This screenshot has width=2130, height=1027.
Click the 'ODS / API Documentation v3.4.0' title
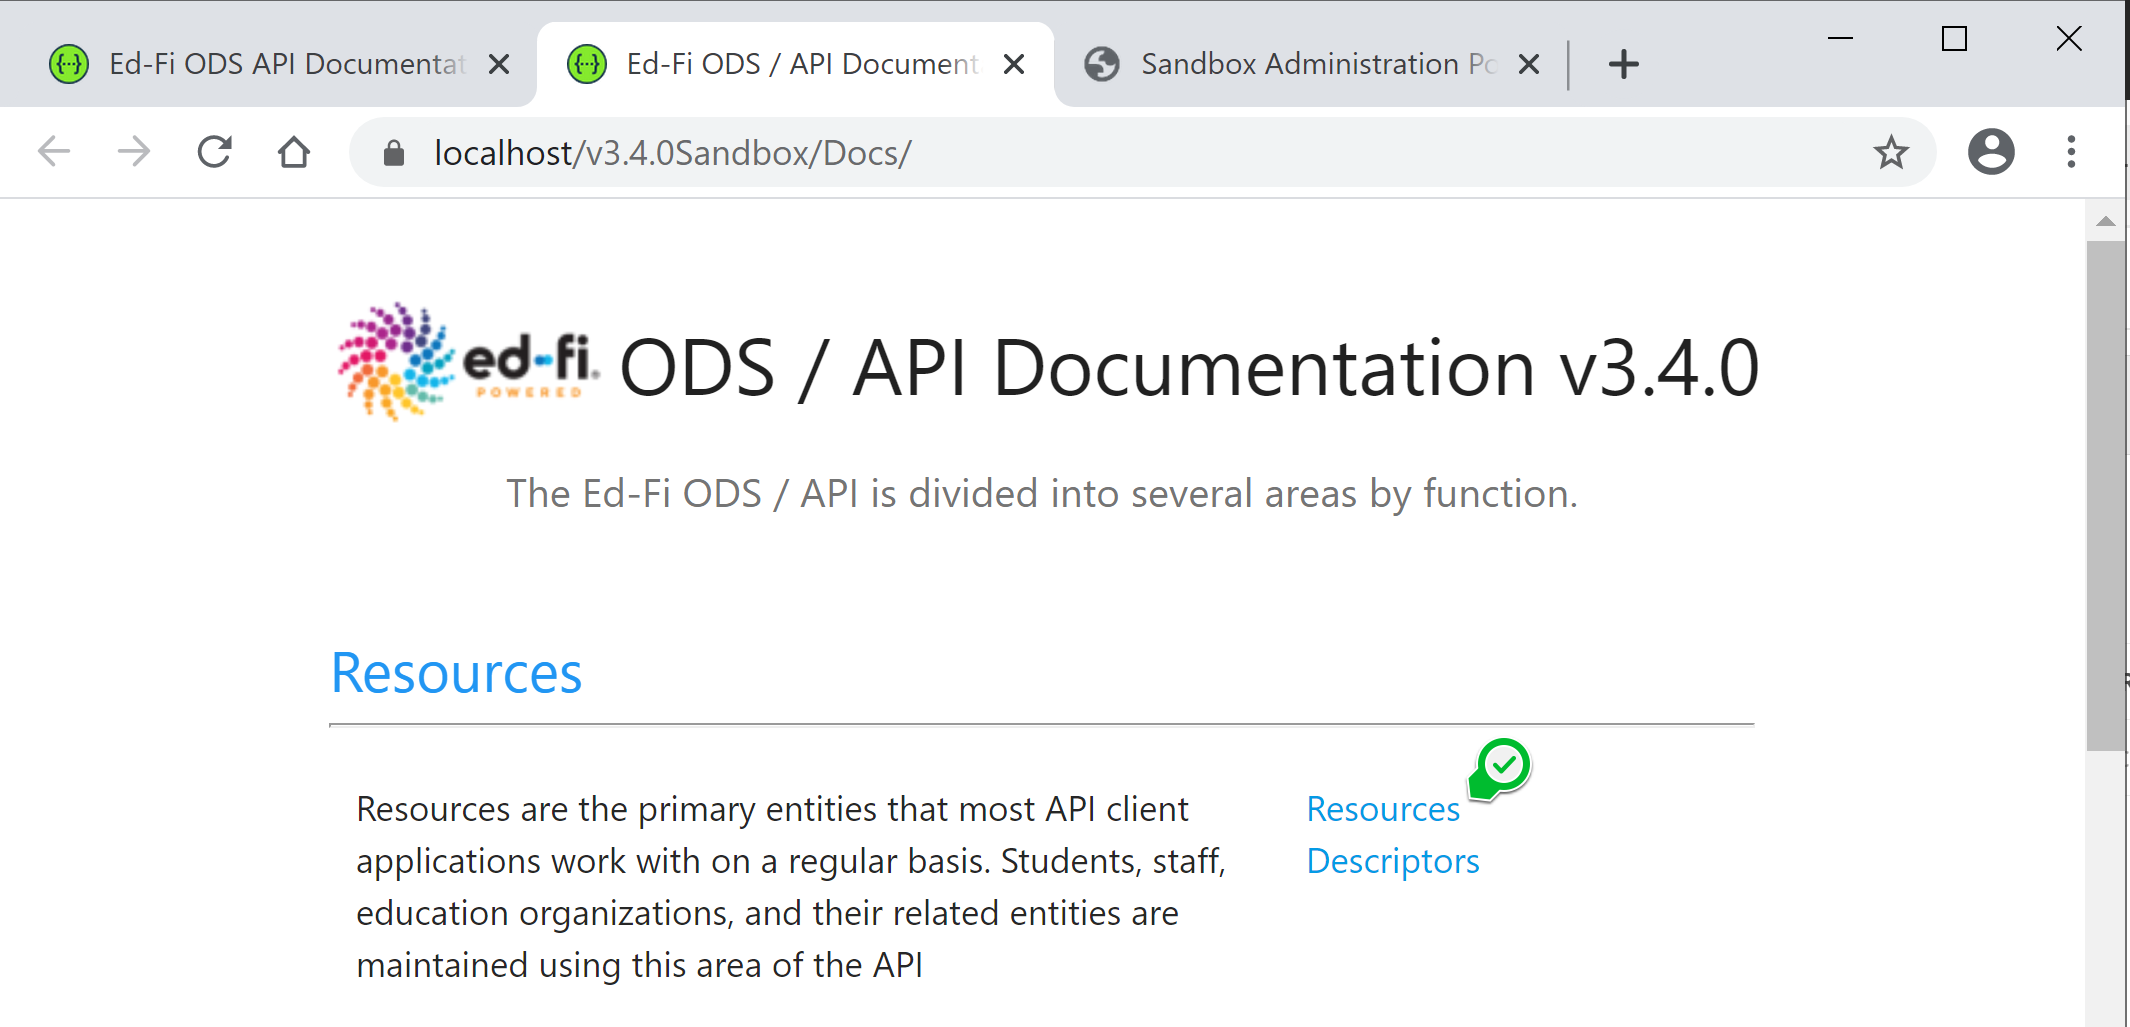point(1189,368)
